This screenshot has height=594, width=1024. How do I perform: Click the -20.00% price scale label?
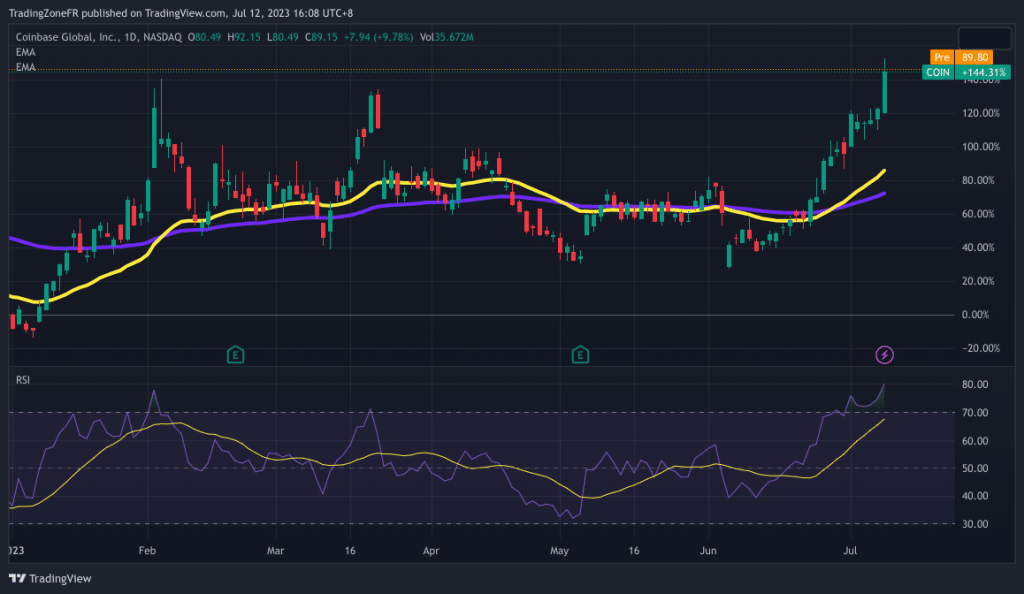pyautogui.click(x=980, y=349)
